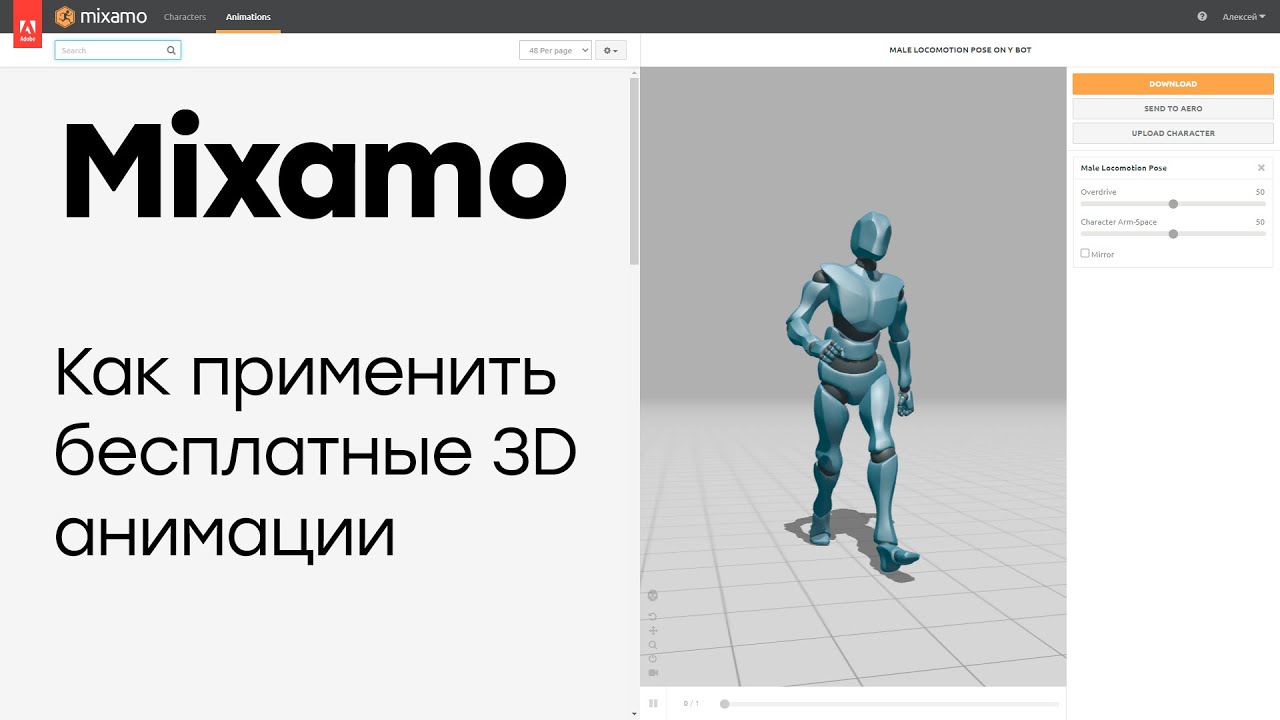Image resolution: width=1280 pixels, height=720 pixels.
Task: Open the Mixamo home logo
Action: (x=99, y=17)
